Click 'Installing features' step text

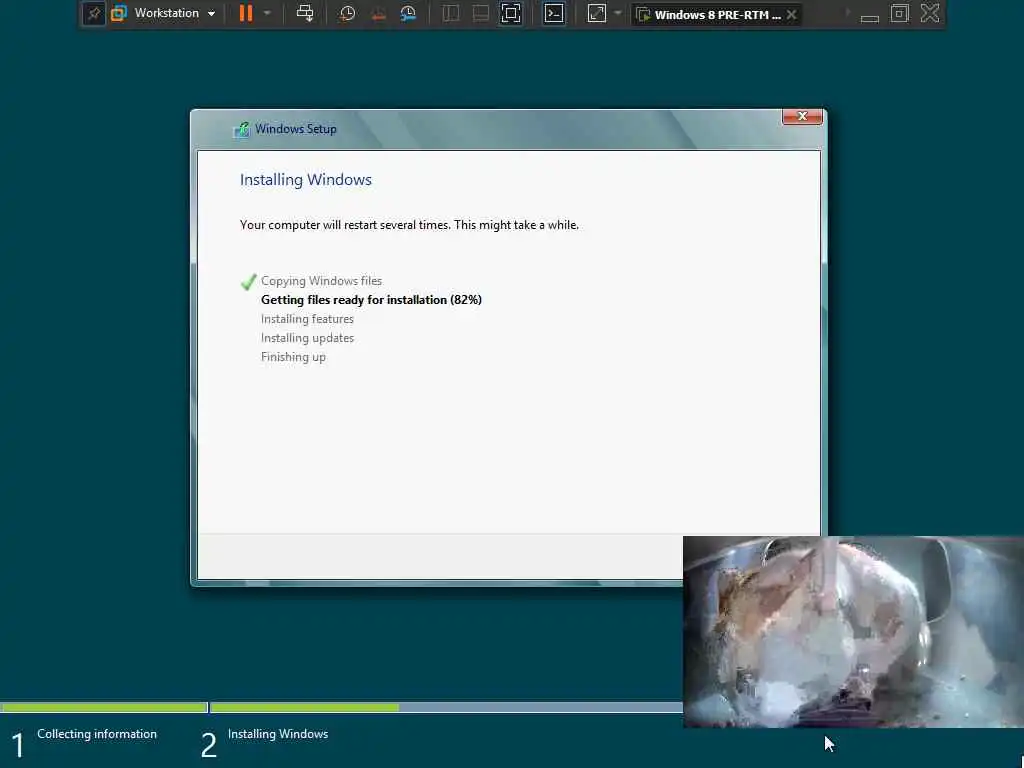(307, 319)
